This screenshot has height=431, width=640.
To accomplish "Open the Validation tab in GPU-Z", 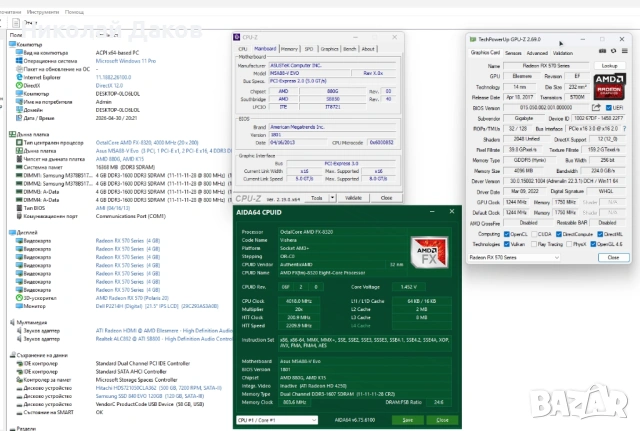I will point(563,53).
